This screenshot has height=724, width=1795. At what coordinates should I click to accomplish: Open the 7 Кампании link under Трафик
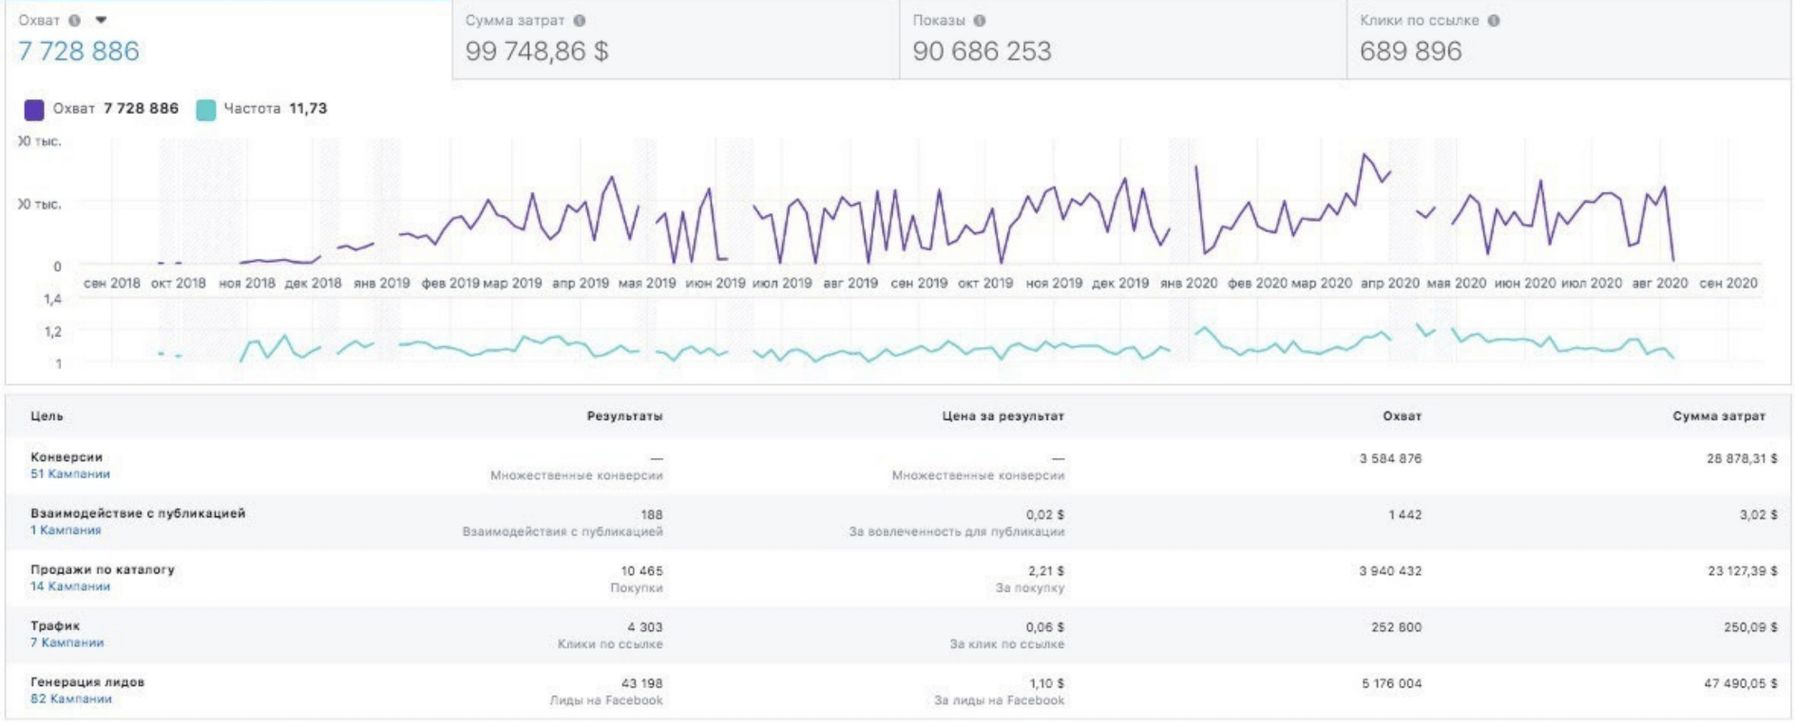67,642
